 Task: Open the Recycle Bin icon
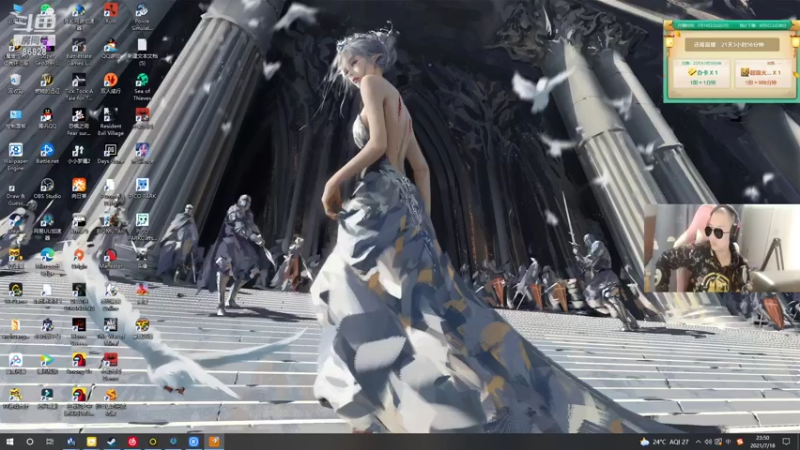[15, 80]
